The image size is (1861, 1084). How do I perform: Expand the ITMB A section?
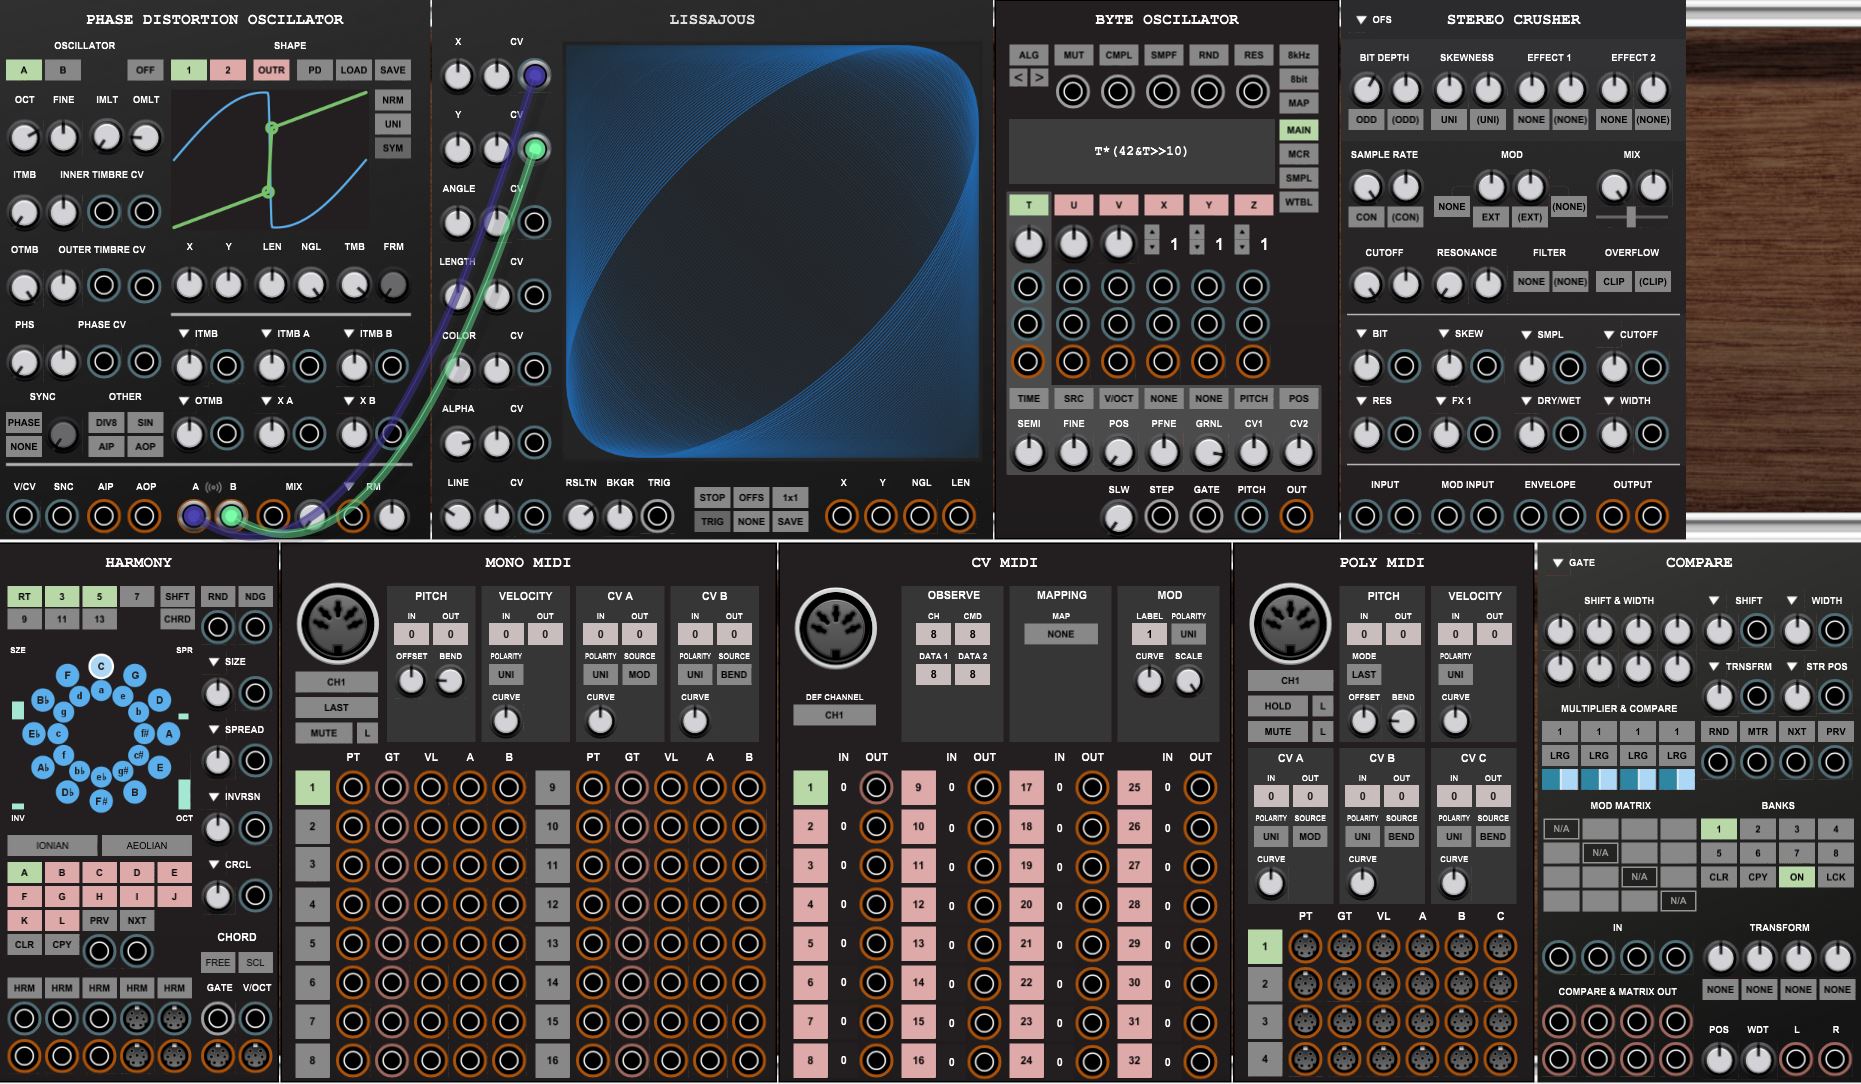(266, 334)
